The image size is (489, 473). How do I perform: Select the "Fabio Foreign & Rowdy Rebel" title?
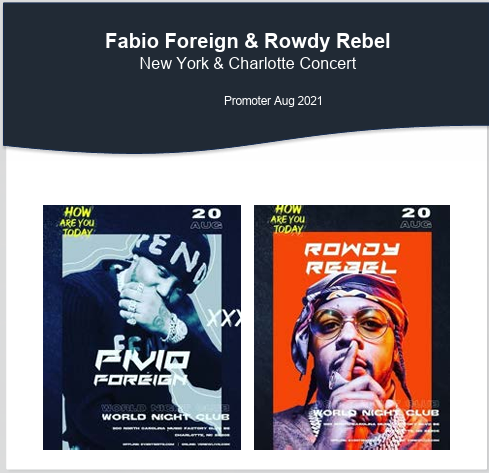click(x=247, y=41)
